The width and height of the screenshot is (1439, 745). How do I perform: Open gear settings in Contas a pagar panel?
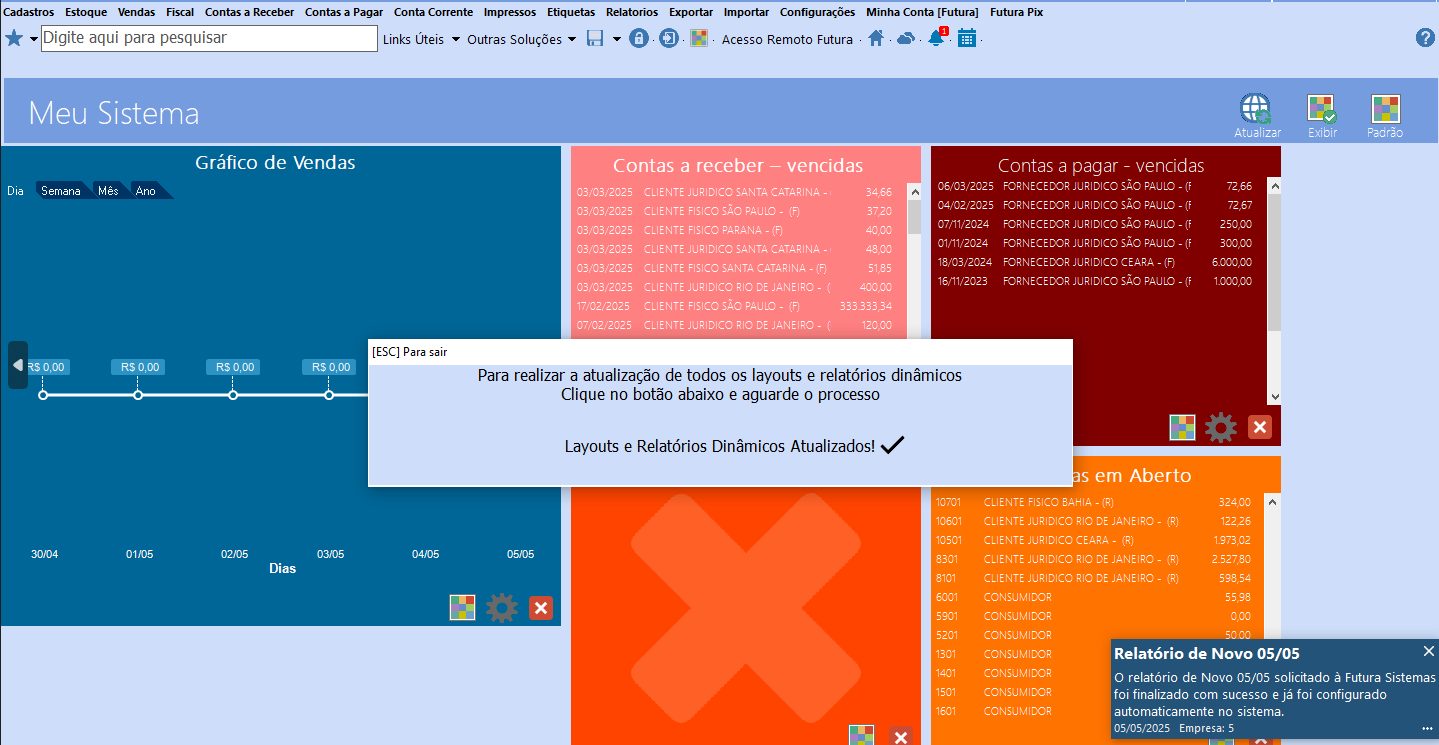1221,428
